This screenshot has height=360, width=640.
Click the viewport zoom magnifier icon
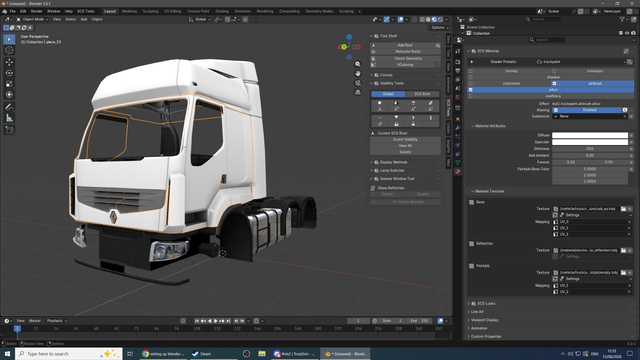[358, 64]
